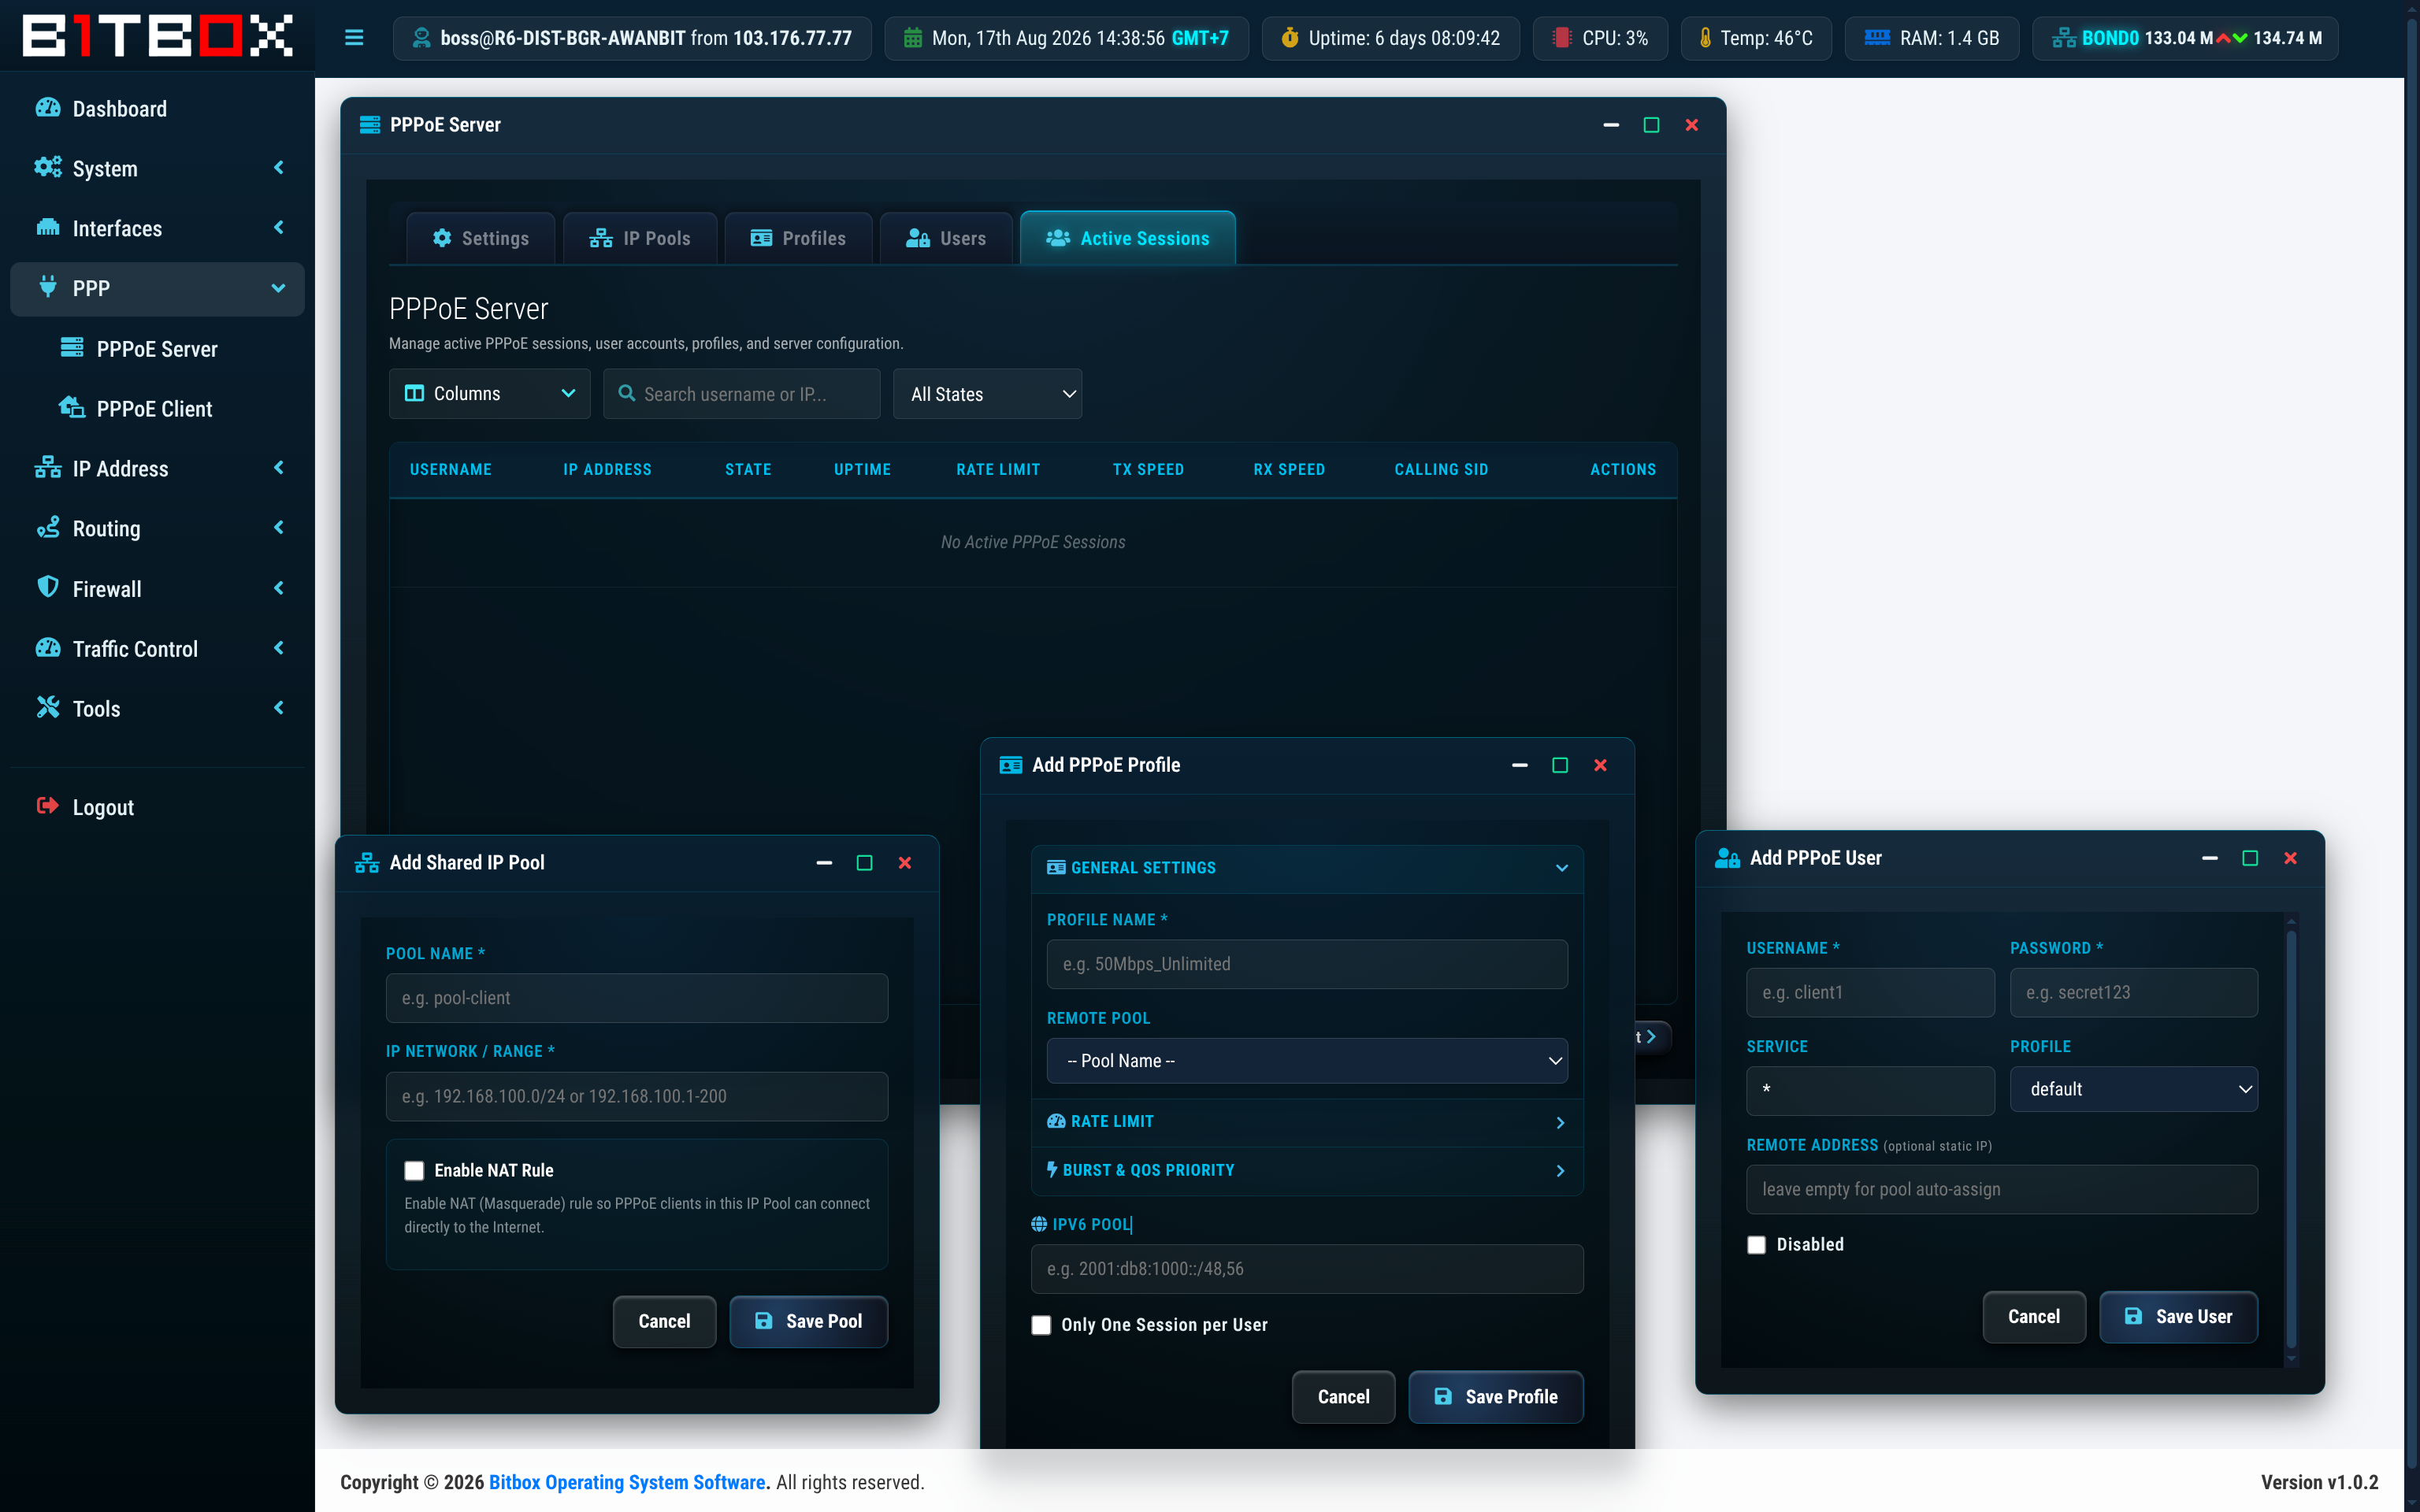The width and height of the screenshot is (2420, 1512).
Task: Click the Rate Limit gauge icon
Action: [1056, 1121]
